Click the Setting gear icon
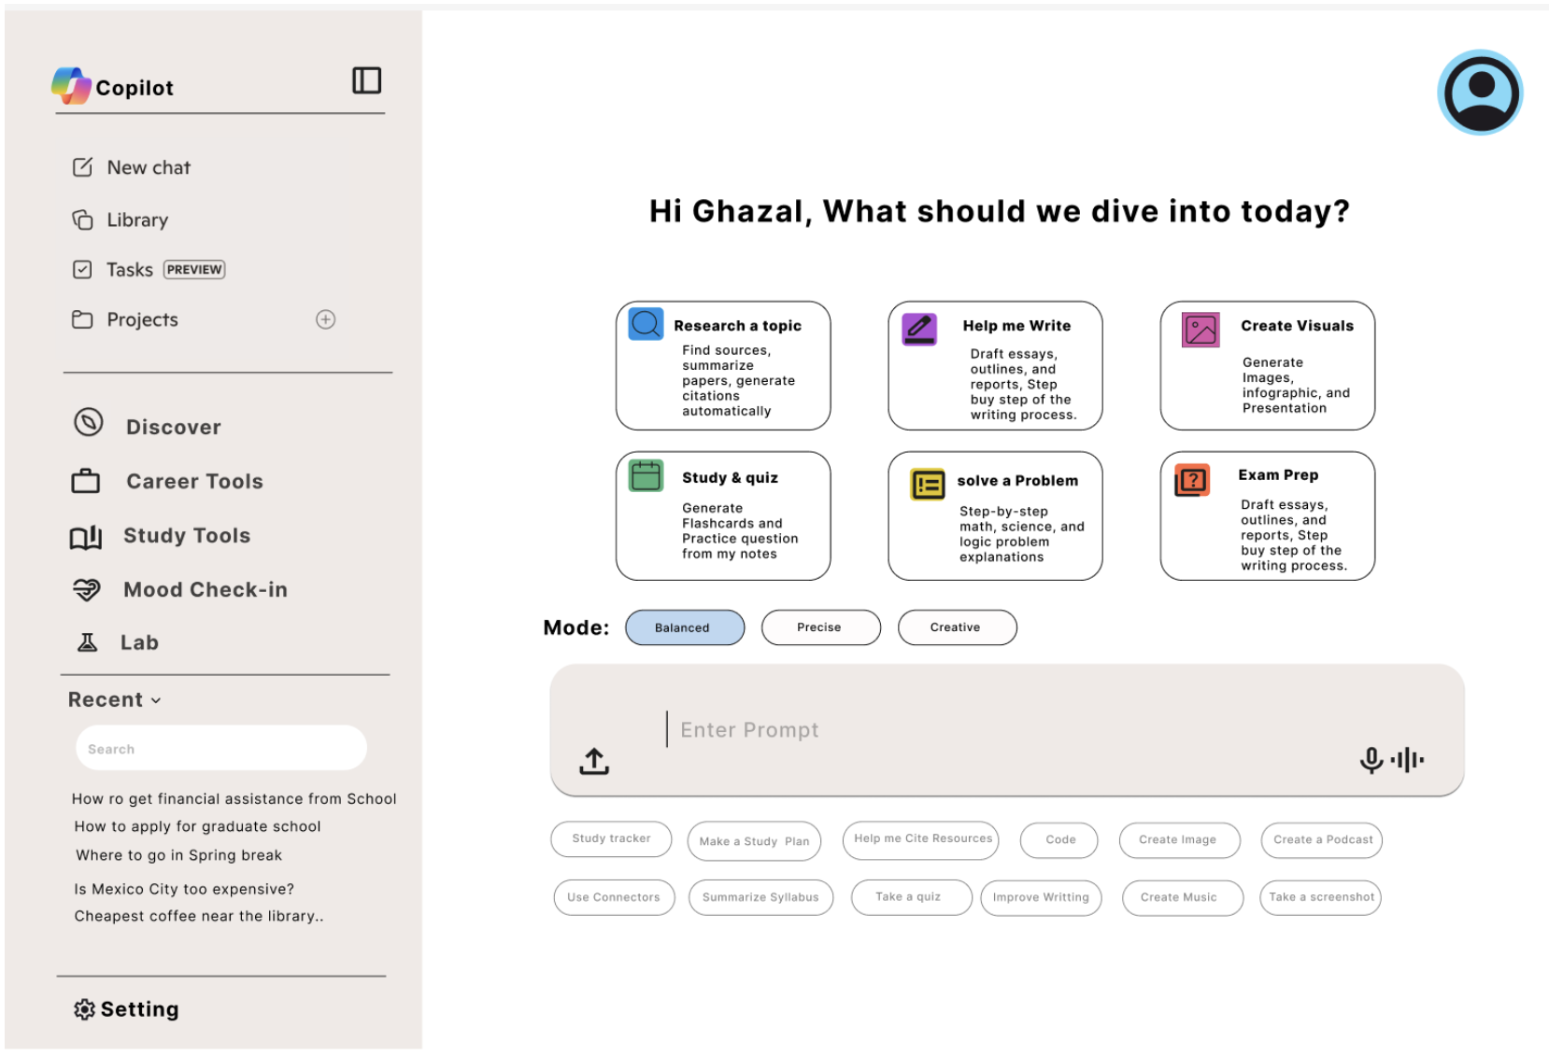Image resolution: width=1558 pixels, height=1054 pixels. [85, 1009]
